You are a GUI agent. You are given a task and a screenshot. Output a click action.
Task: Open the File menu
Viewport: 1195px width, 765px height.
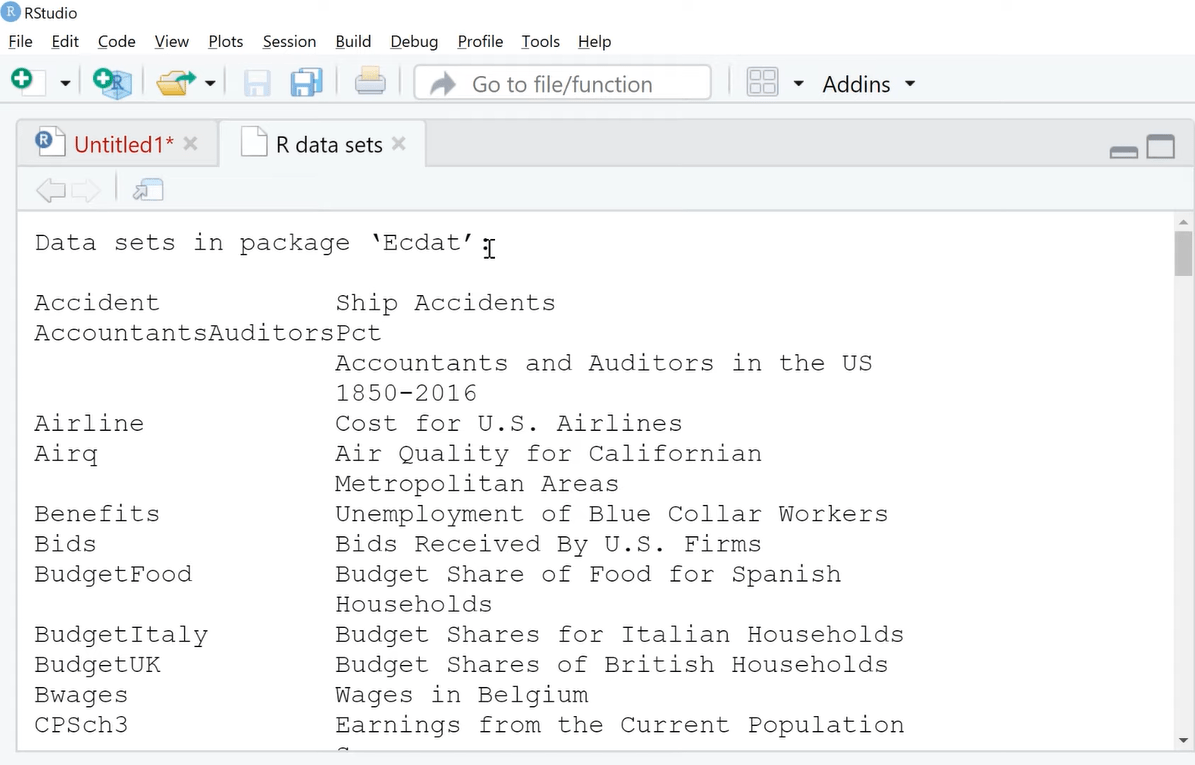[x=21, y=41]
